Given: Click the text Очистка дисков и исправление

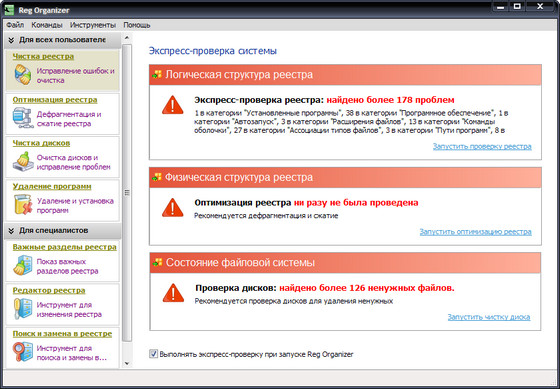Looking at the screenshot, I should 73,162.
